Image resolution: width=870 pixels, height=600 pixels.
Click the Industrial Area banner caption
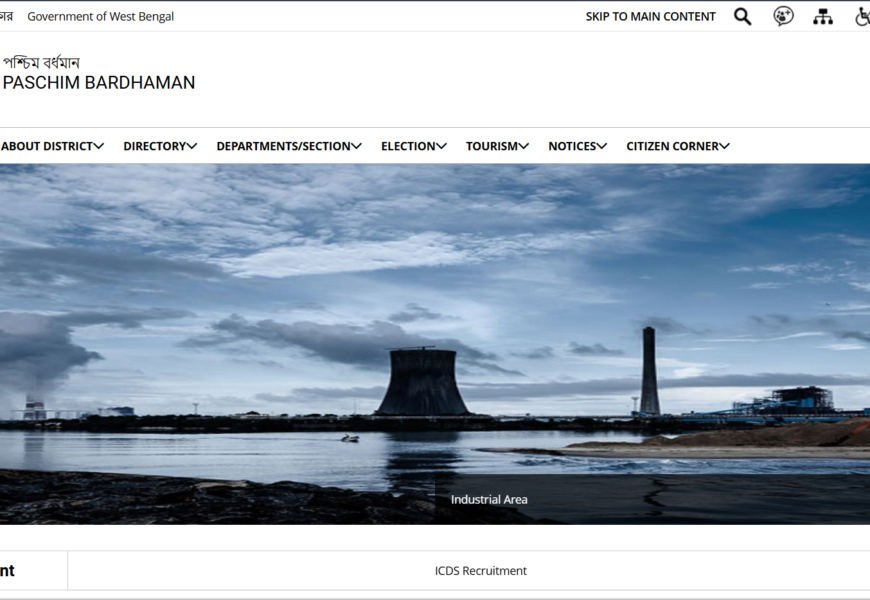coord(489,499)
